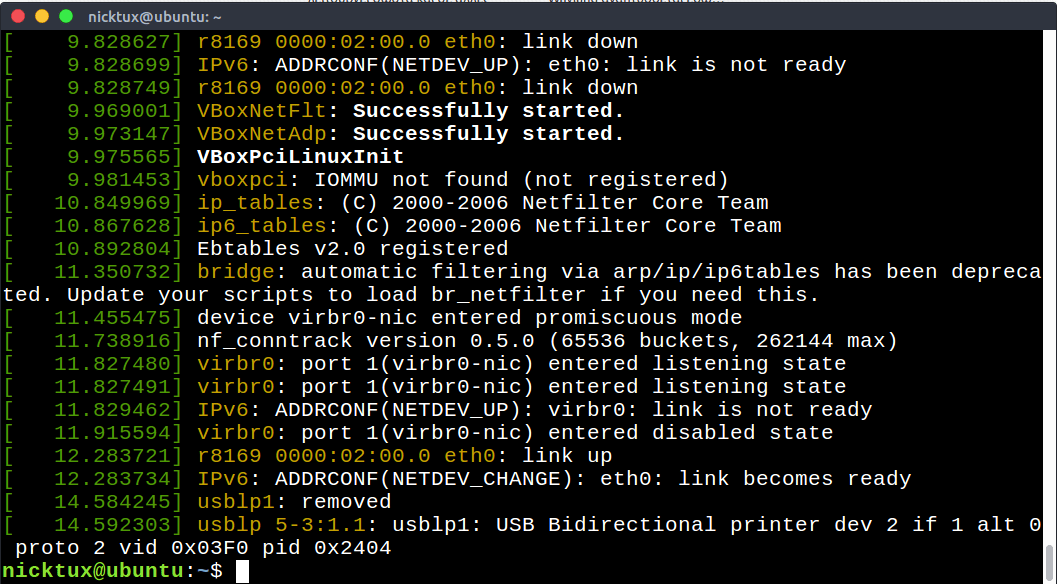1057x584 pixels.
Task: Maximize the terminal using the green button
Action: tap(66, 17)
